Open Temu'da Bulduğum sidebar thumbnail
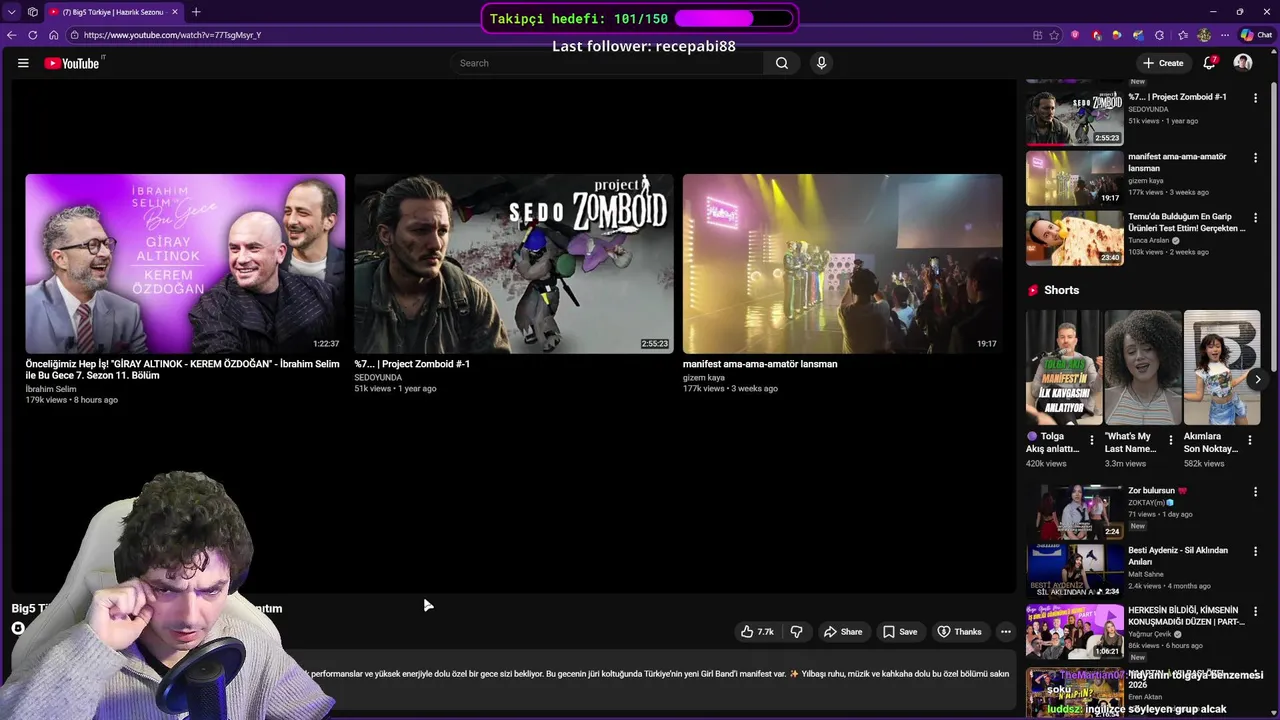 [x=1074, y=238]
